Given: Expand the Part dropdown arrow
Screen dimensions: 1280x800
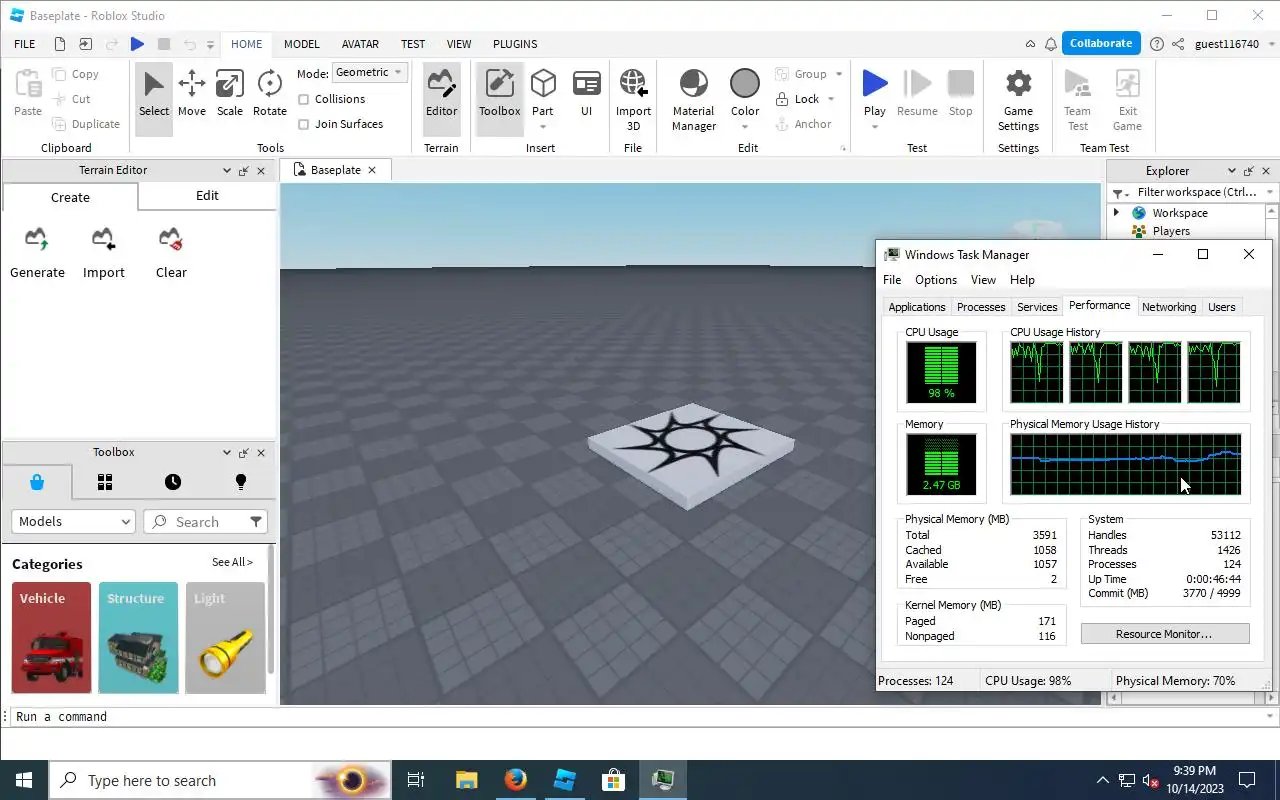Looking at the screenshot, I should 542,127.
